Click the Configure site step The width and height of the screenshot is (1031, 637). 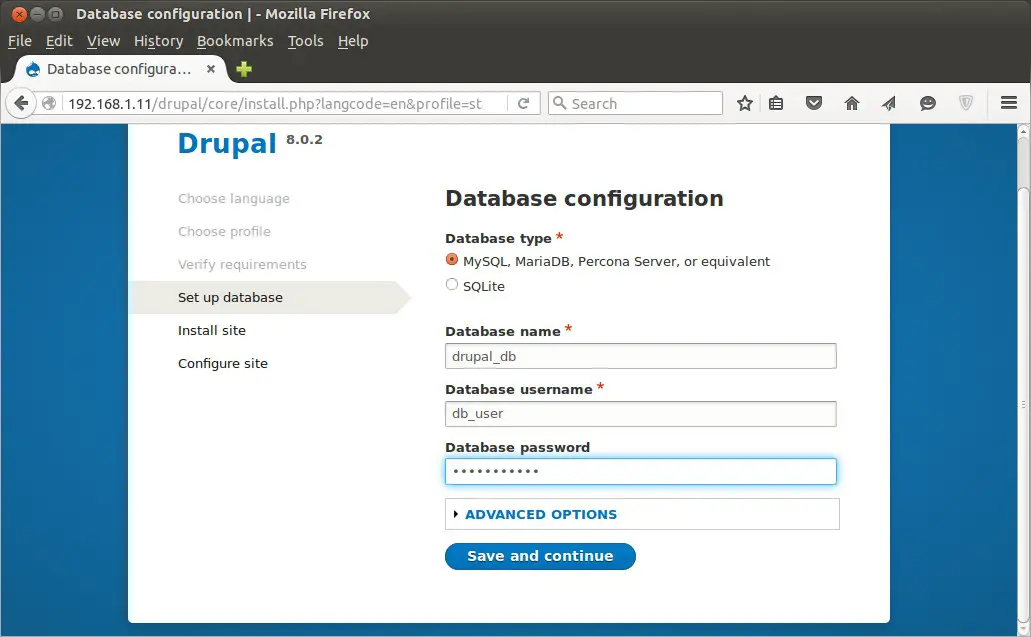coord(223,364)
